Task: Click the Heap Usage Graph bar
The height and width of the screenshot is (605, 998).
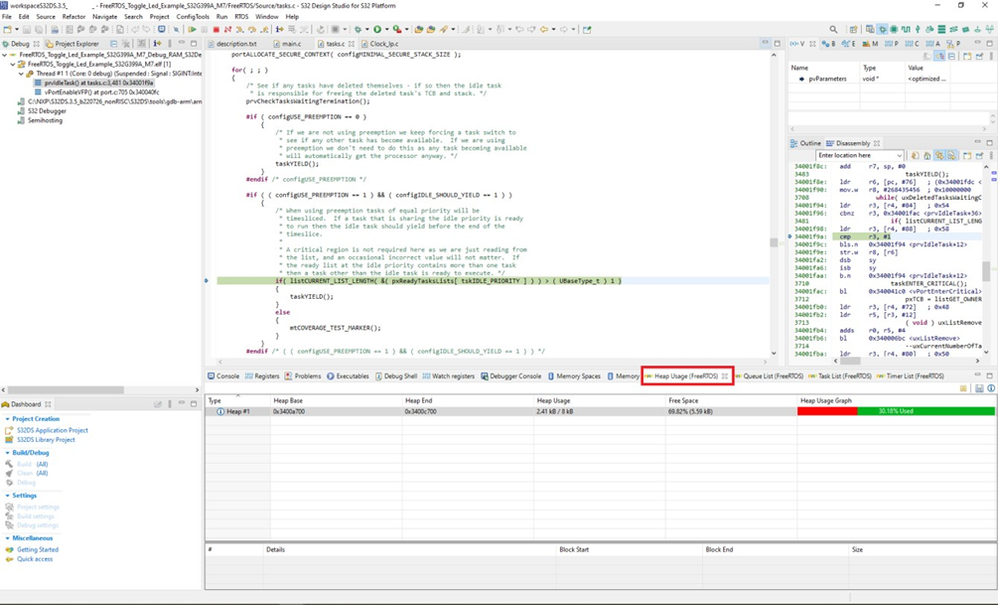Action: pos(896,412)
